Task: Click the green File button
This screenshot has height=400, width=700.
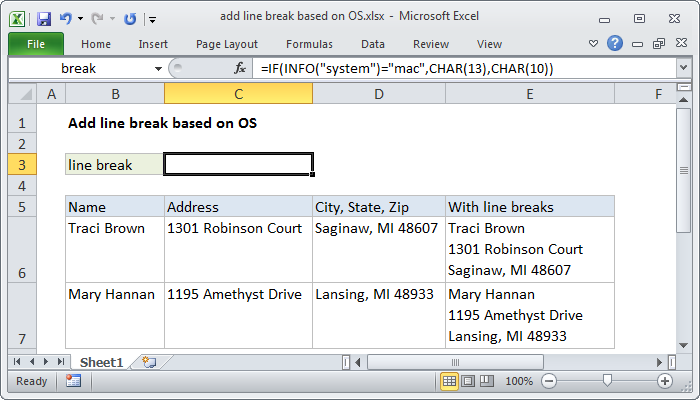Action: click(35, 44)
